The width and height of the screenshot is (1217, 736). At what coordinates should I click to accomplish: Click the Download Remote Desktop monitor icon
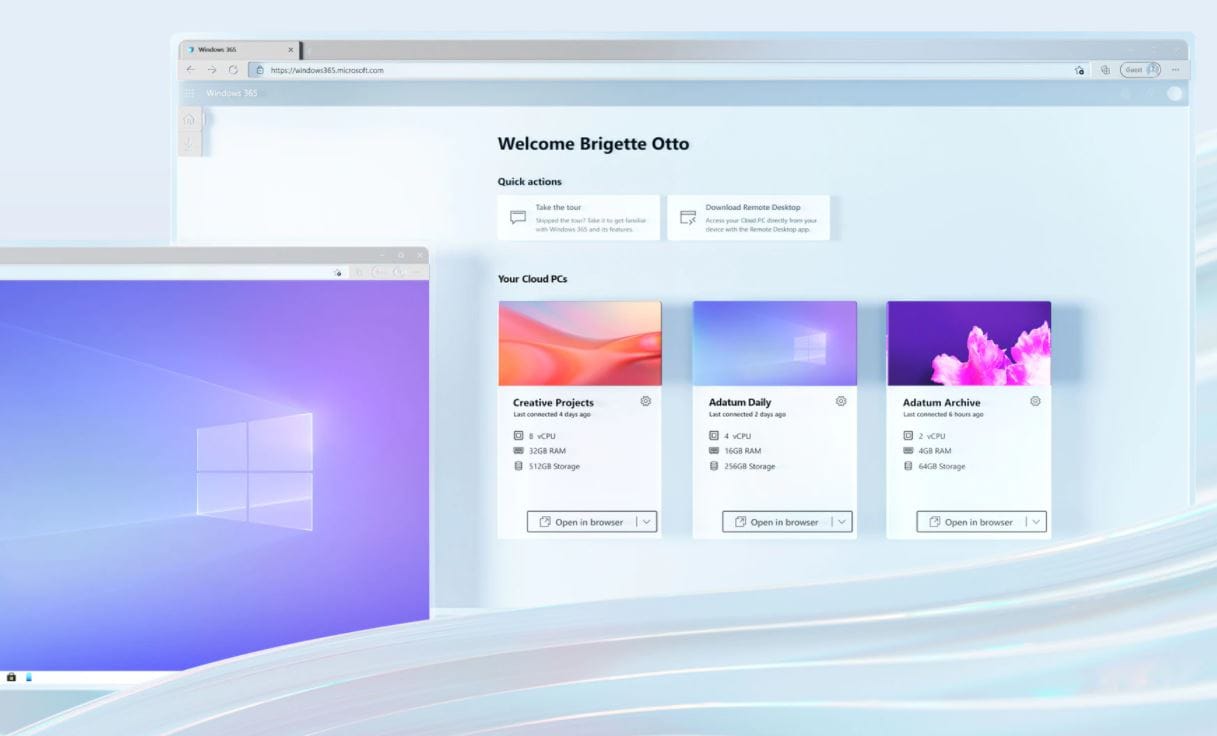click(688, 217)
